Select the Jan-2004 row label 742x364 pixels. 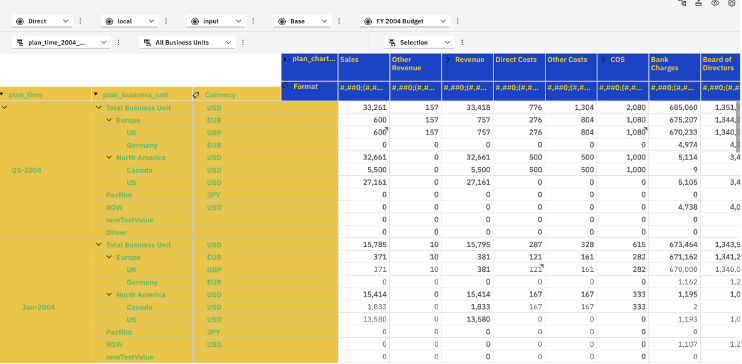(38, 307)
